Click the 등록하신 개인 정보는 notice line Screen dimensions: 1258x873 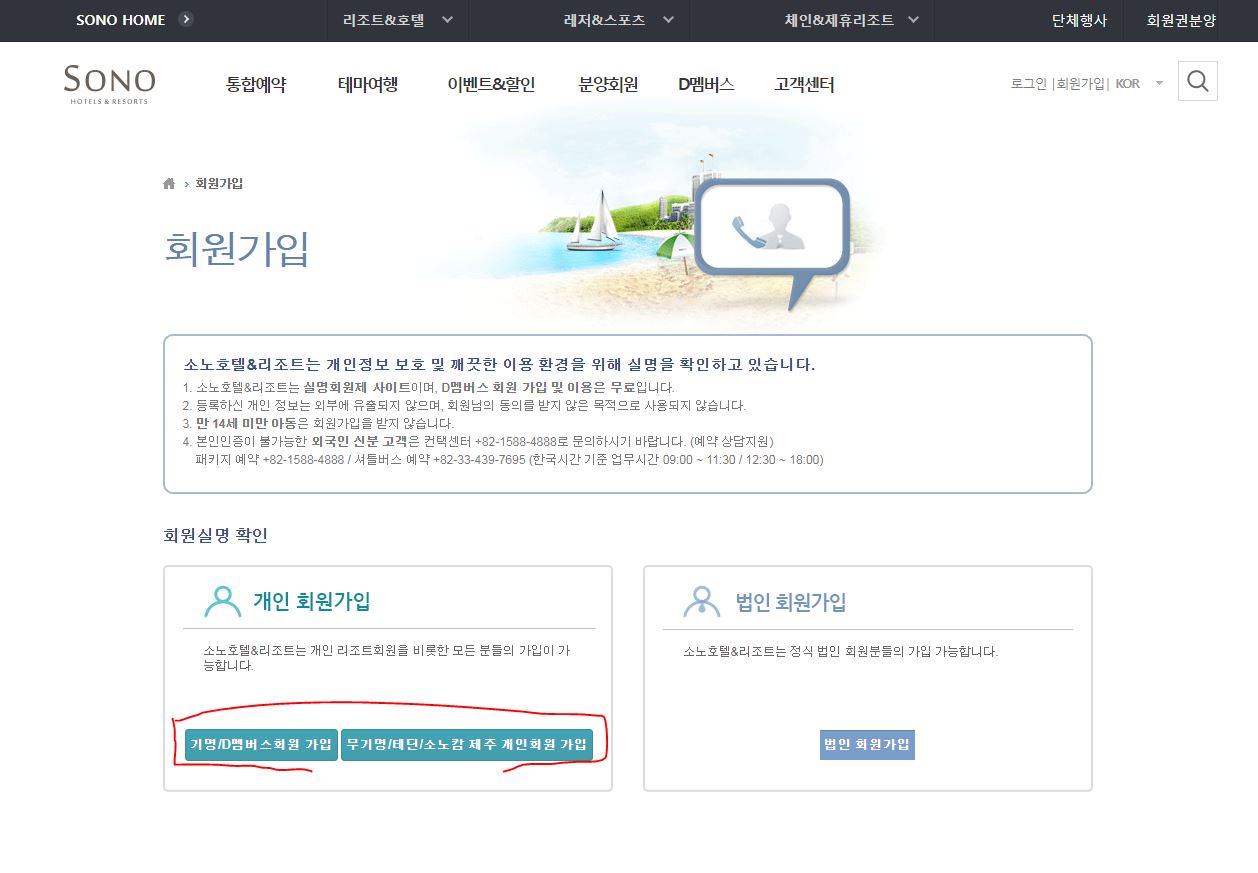coord(464,405)
